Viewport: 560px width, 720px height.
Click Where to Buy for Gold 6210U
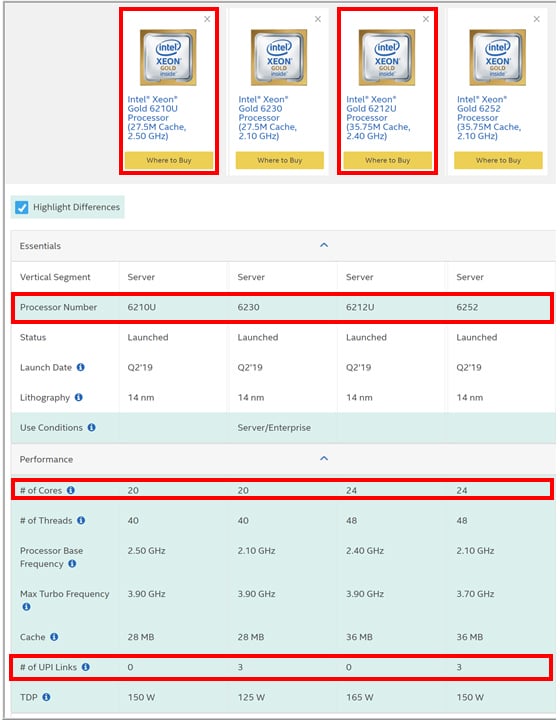coord(169,160)
